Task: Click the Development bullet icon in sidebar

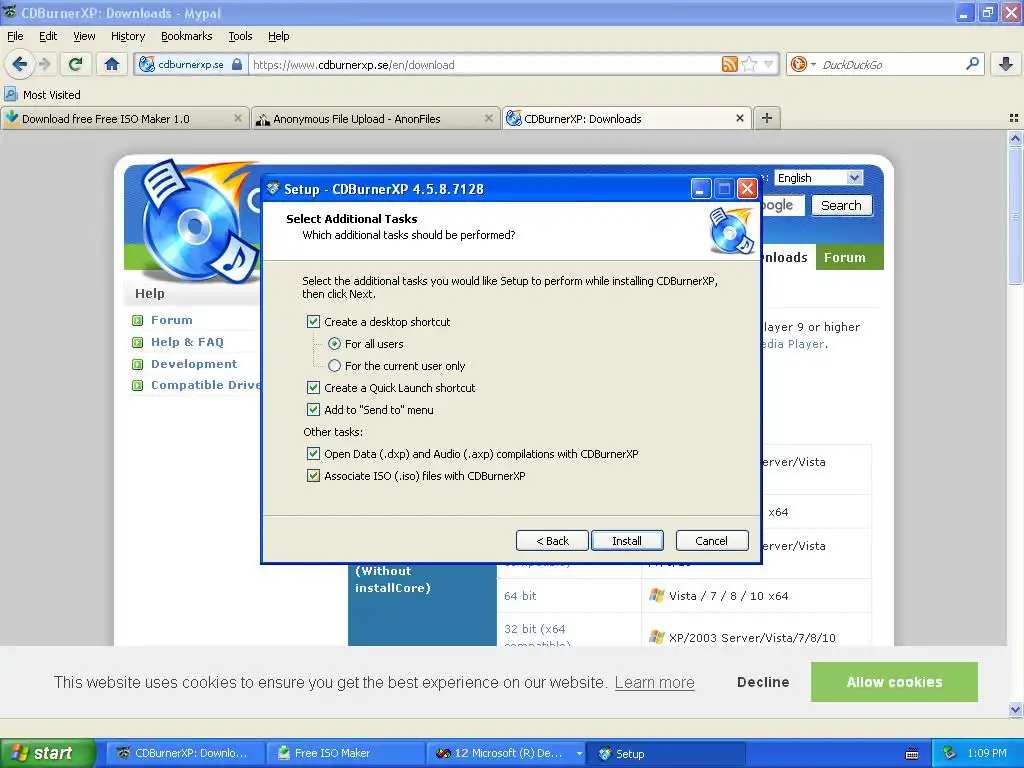Action: pos(137,364)
